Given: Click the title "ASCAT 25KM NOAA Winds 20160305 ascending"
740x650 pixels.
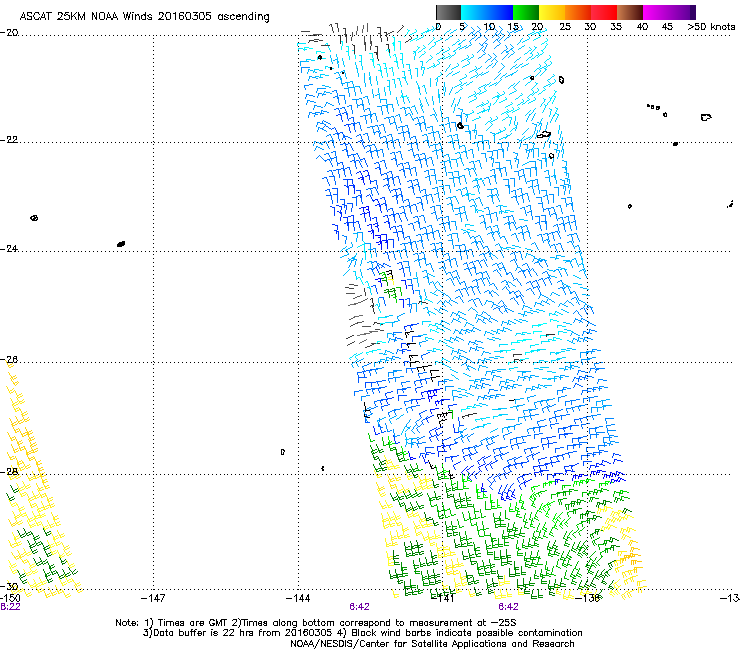Looking at the screenshot, I should 144,17.
